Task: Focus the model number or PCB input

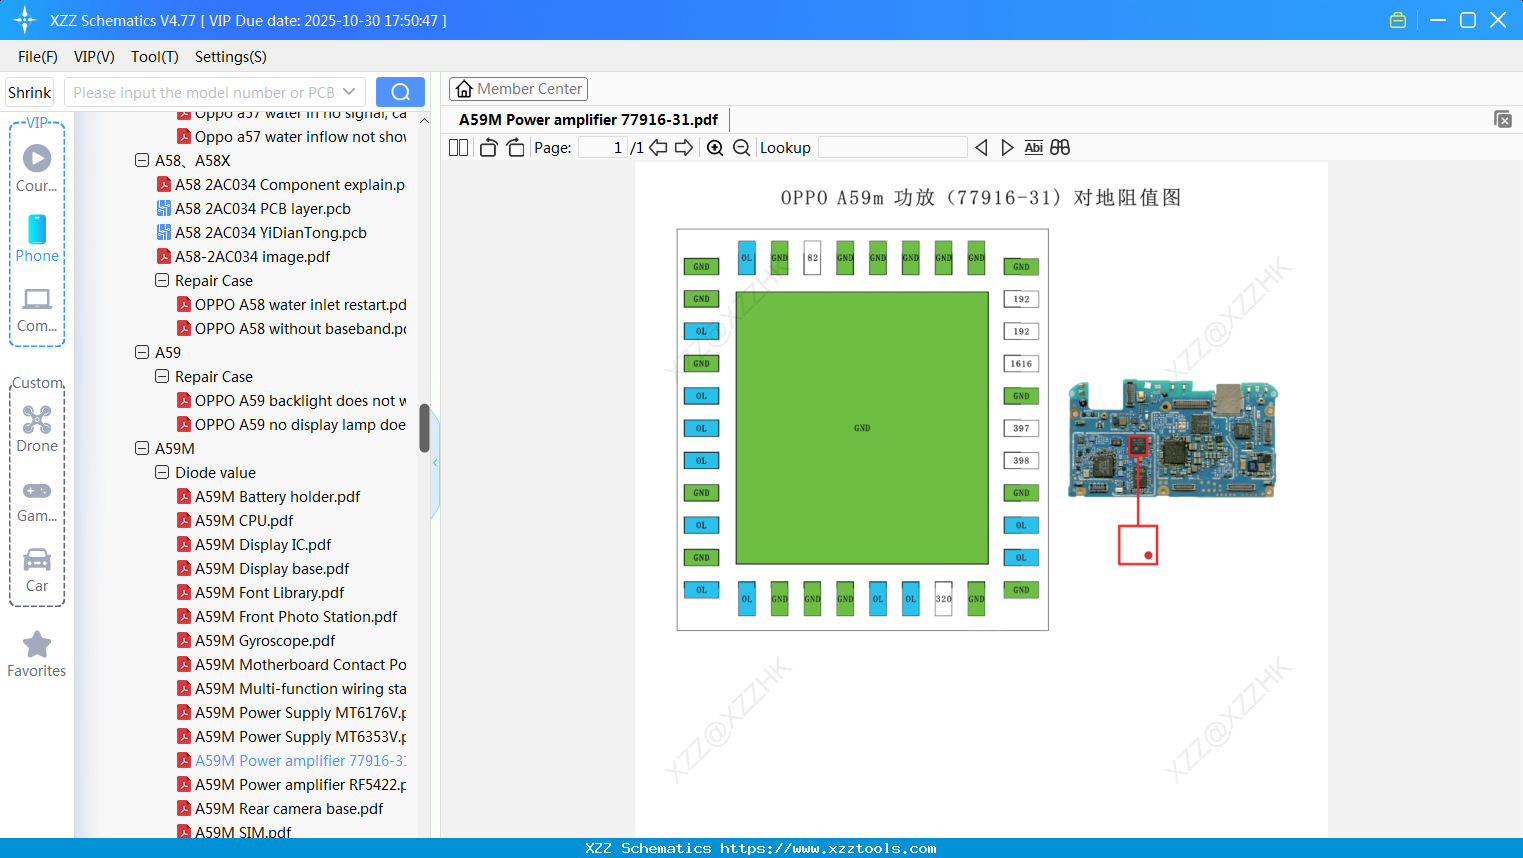Action: (204, 93)
